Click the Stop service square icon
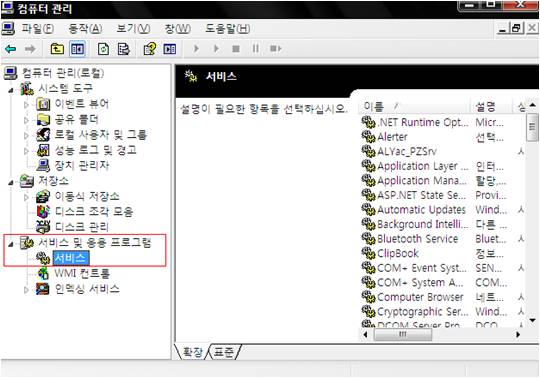 pos(236,49)
